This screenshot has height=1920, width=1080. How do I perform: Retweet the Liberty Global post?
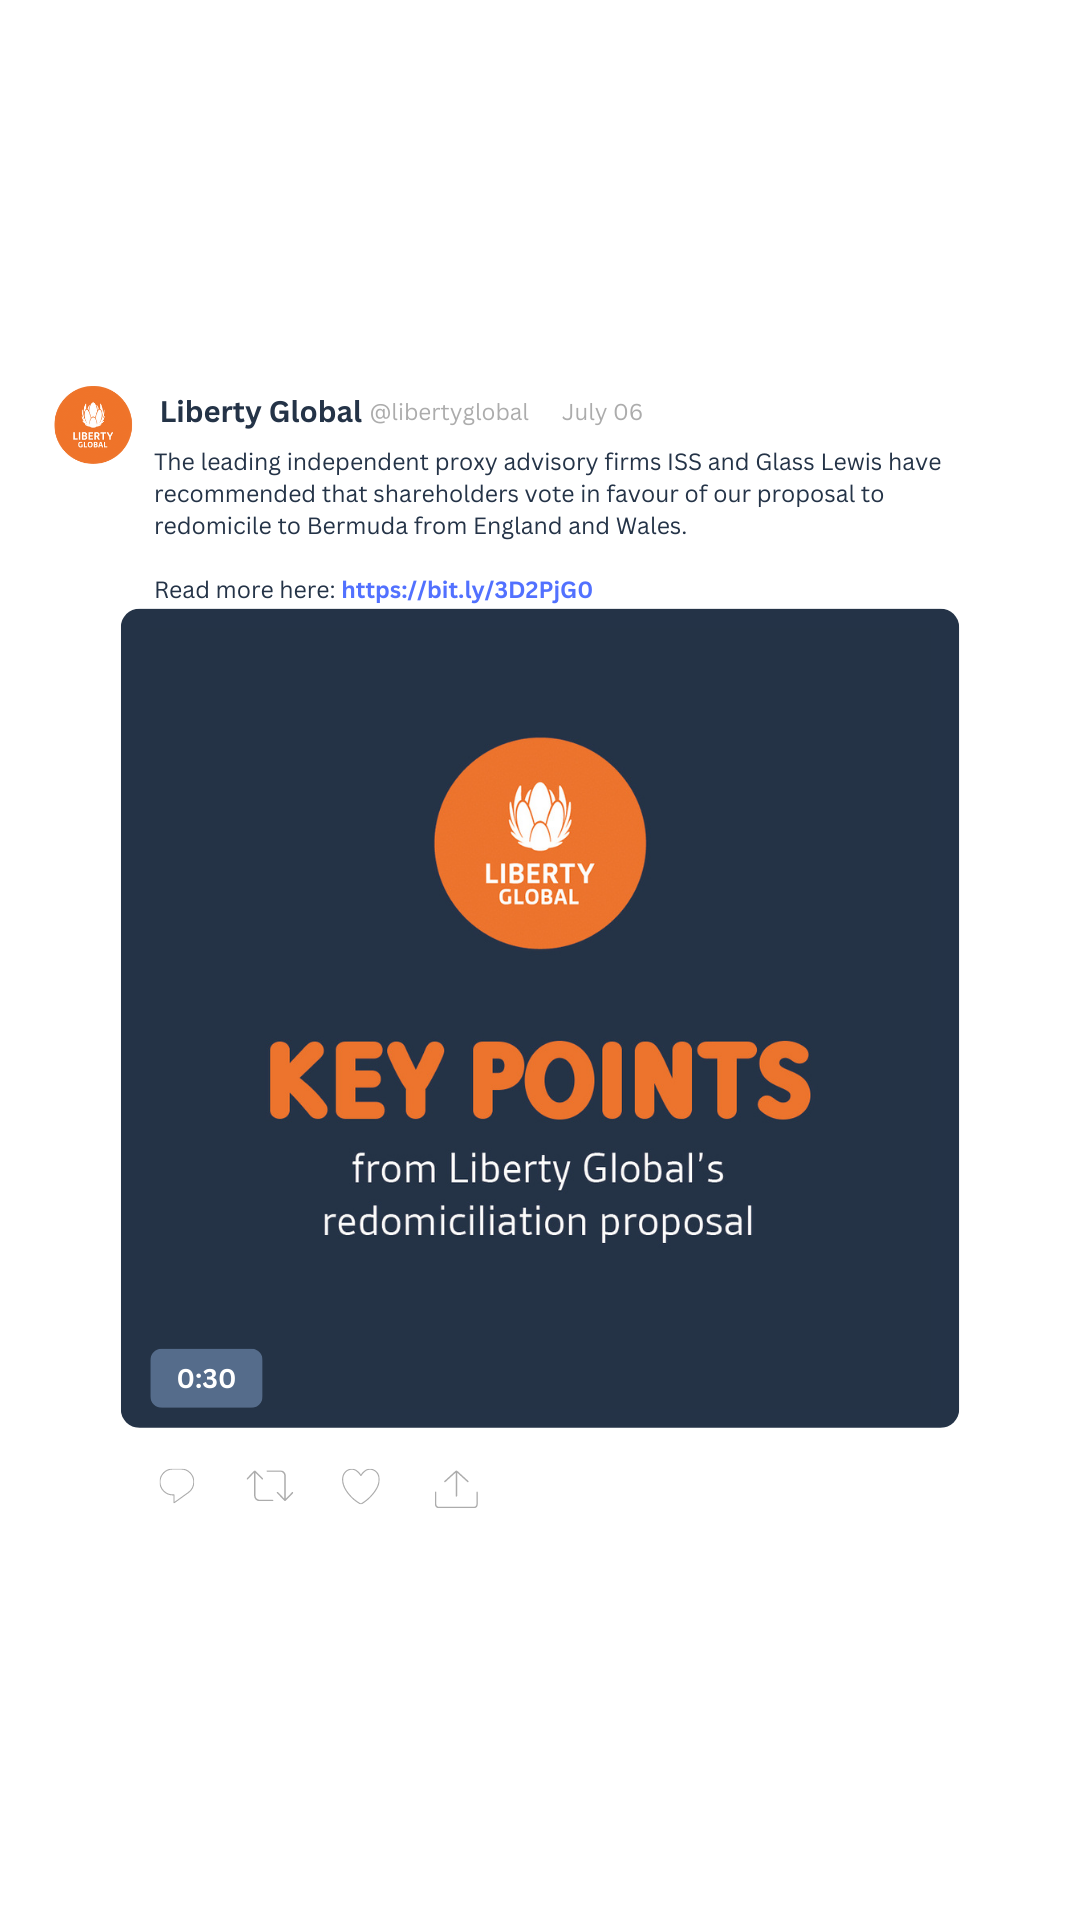point(270,1486)
